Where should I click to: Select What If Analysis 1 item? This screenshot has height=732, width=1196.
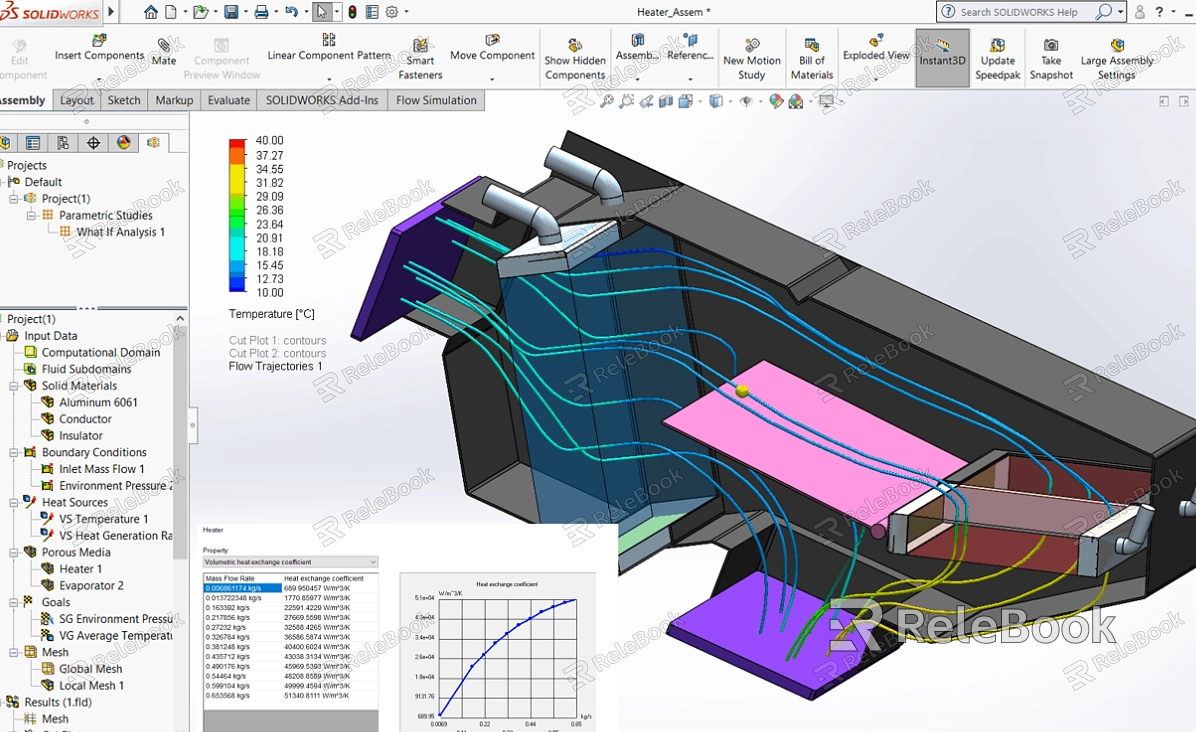click(x=120, y=232)
